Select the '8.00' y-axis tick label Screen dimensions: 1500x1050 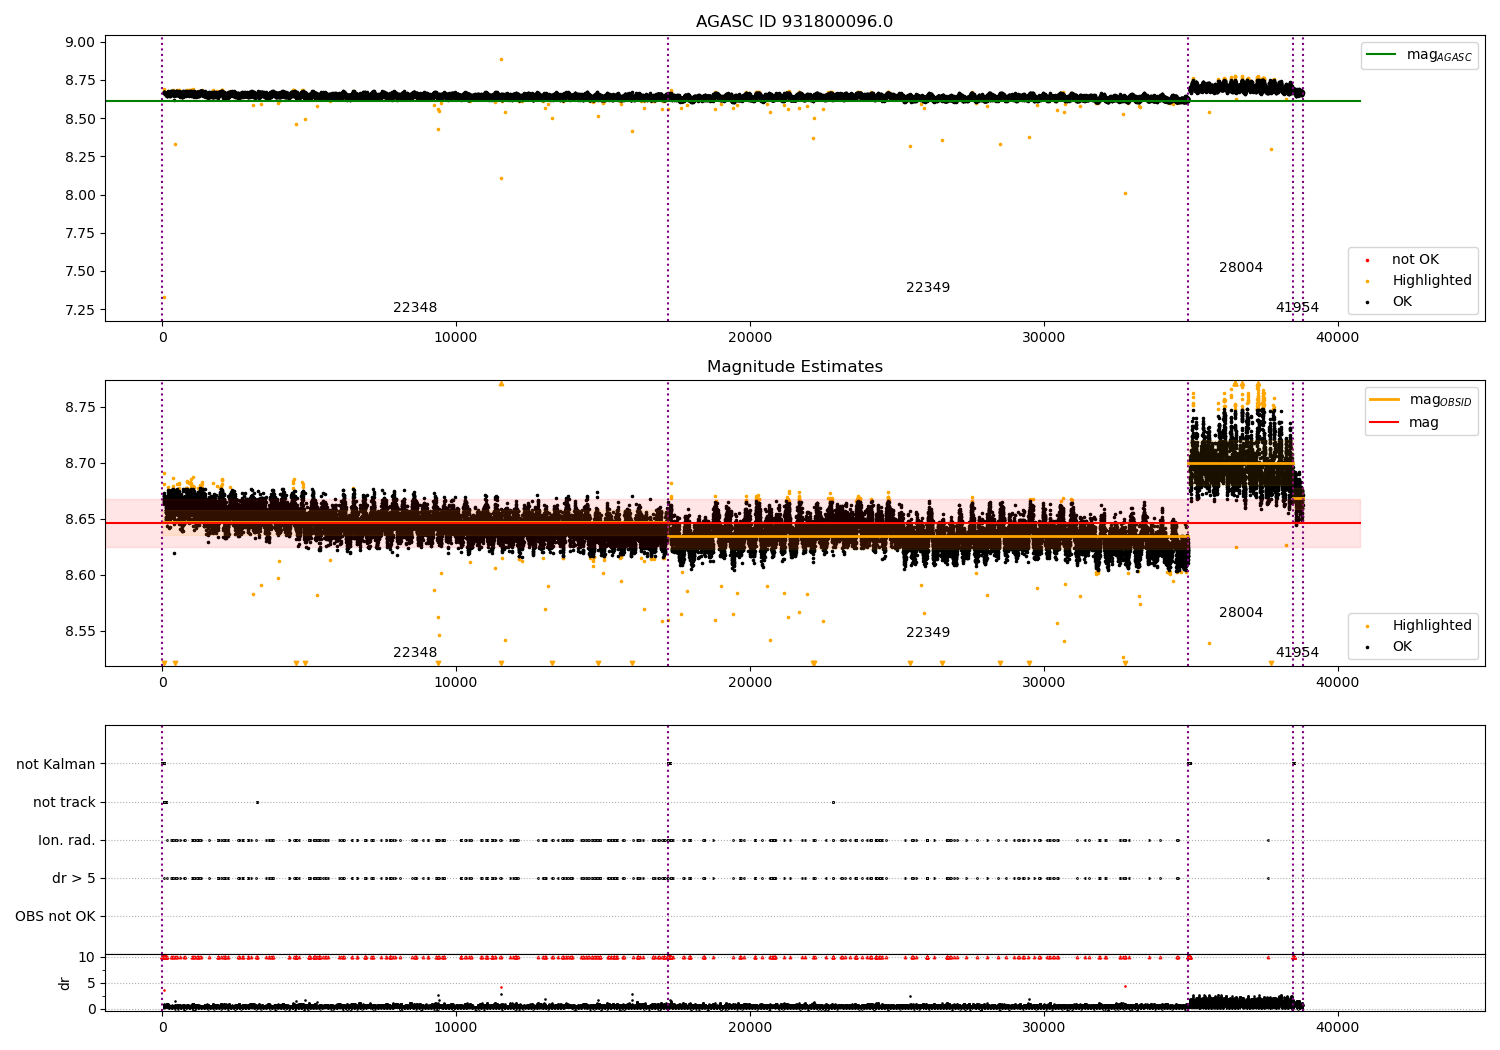[80, 195]
